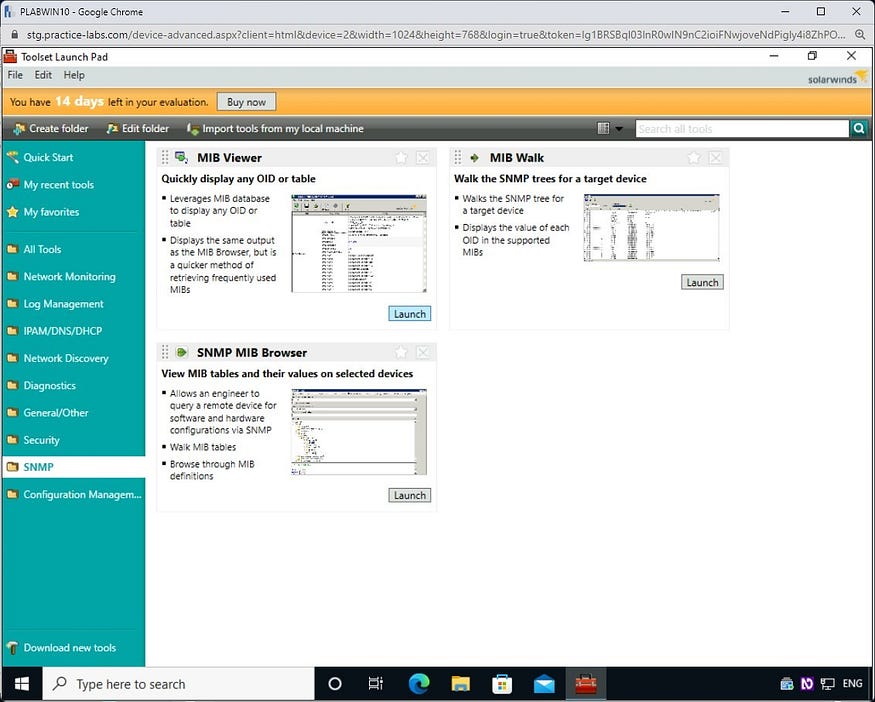Open SNMP MIB Browser screenshot thumbnail
This screenshot has width=875, height=702.
pyautogui.click(x=359, y=432)
